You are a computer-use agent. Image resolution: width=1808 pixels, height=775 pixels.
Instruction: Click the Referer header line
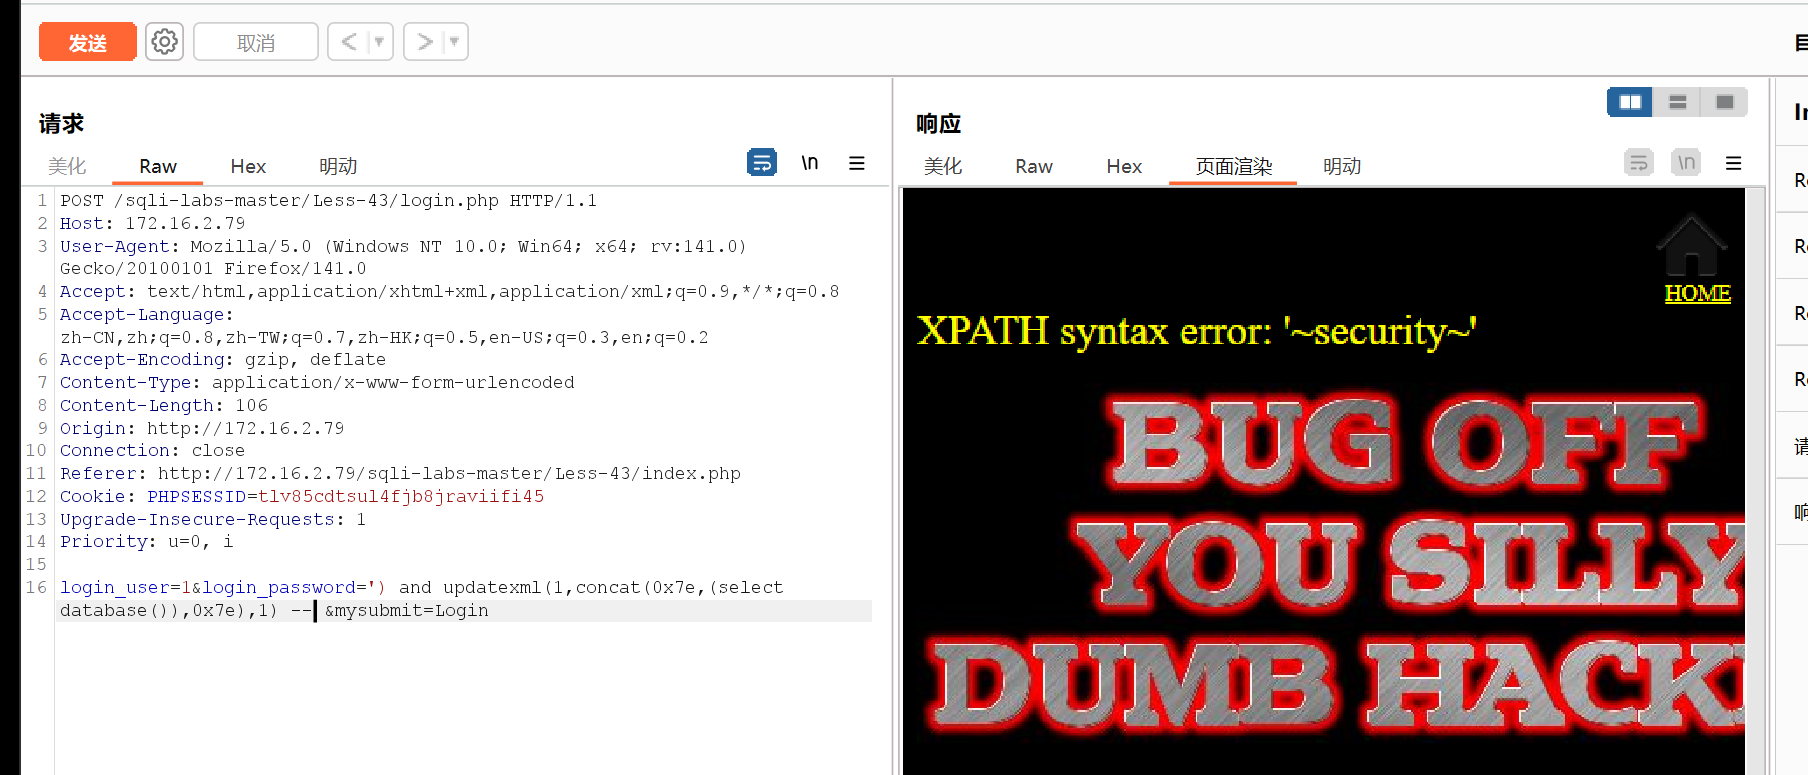point(400,473)
